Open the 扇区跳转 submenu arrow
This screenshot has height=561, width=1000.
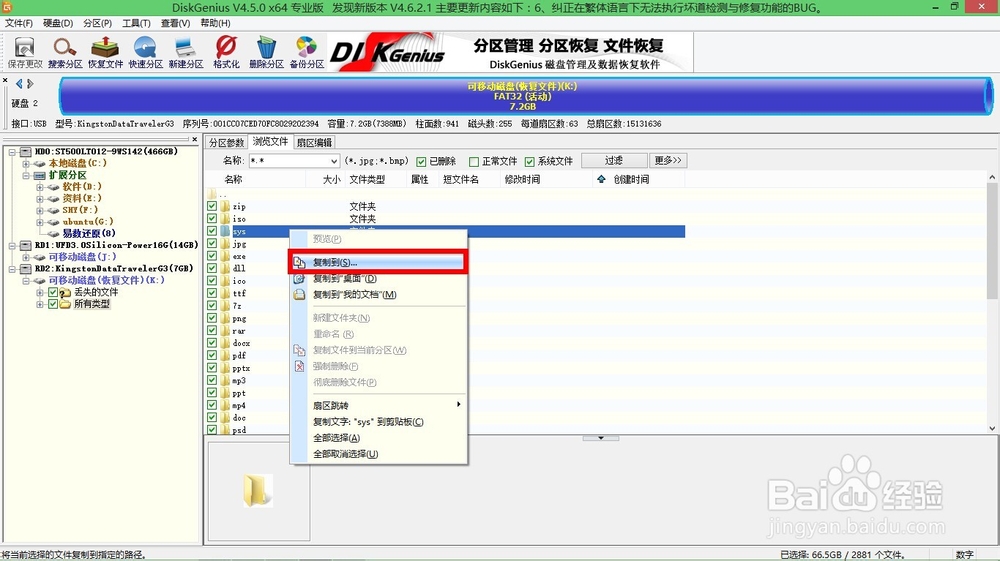click(459, 404)
